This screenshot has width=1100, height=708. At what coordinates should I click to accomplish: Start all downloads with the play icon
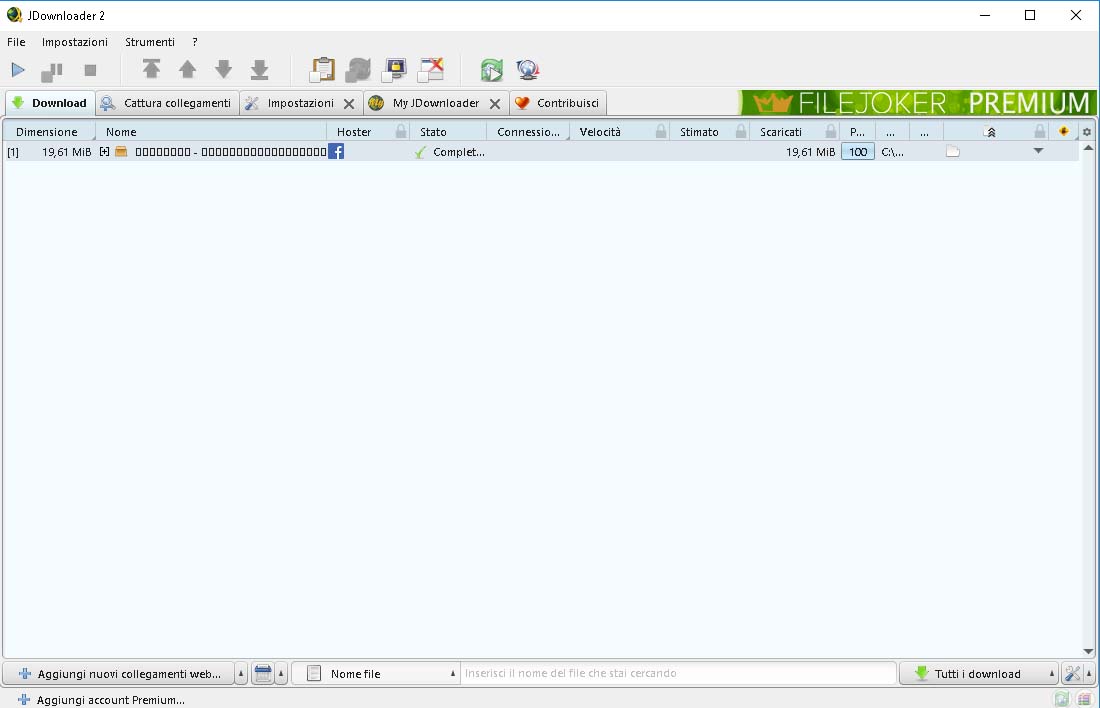pyautogui.click(x=18, y=70)
